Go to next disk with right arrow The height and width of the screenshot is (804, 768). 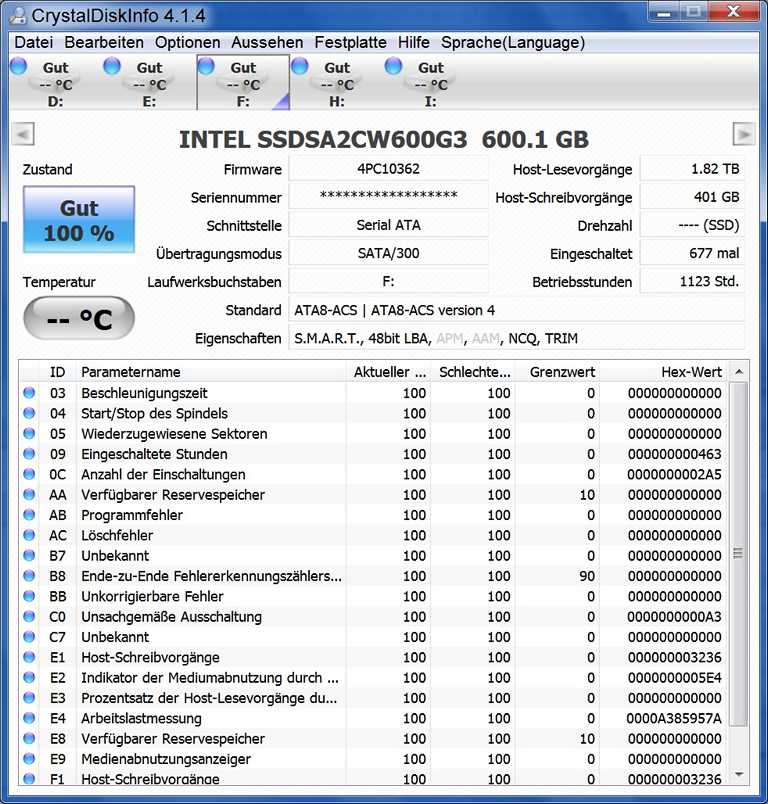744,135
